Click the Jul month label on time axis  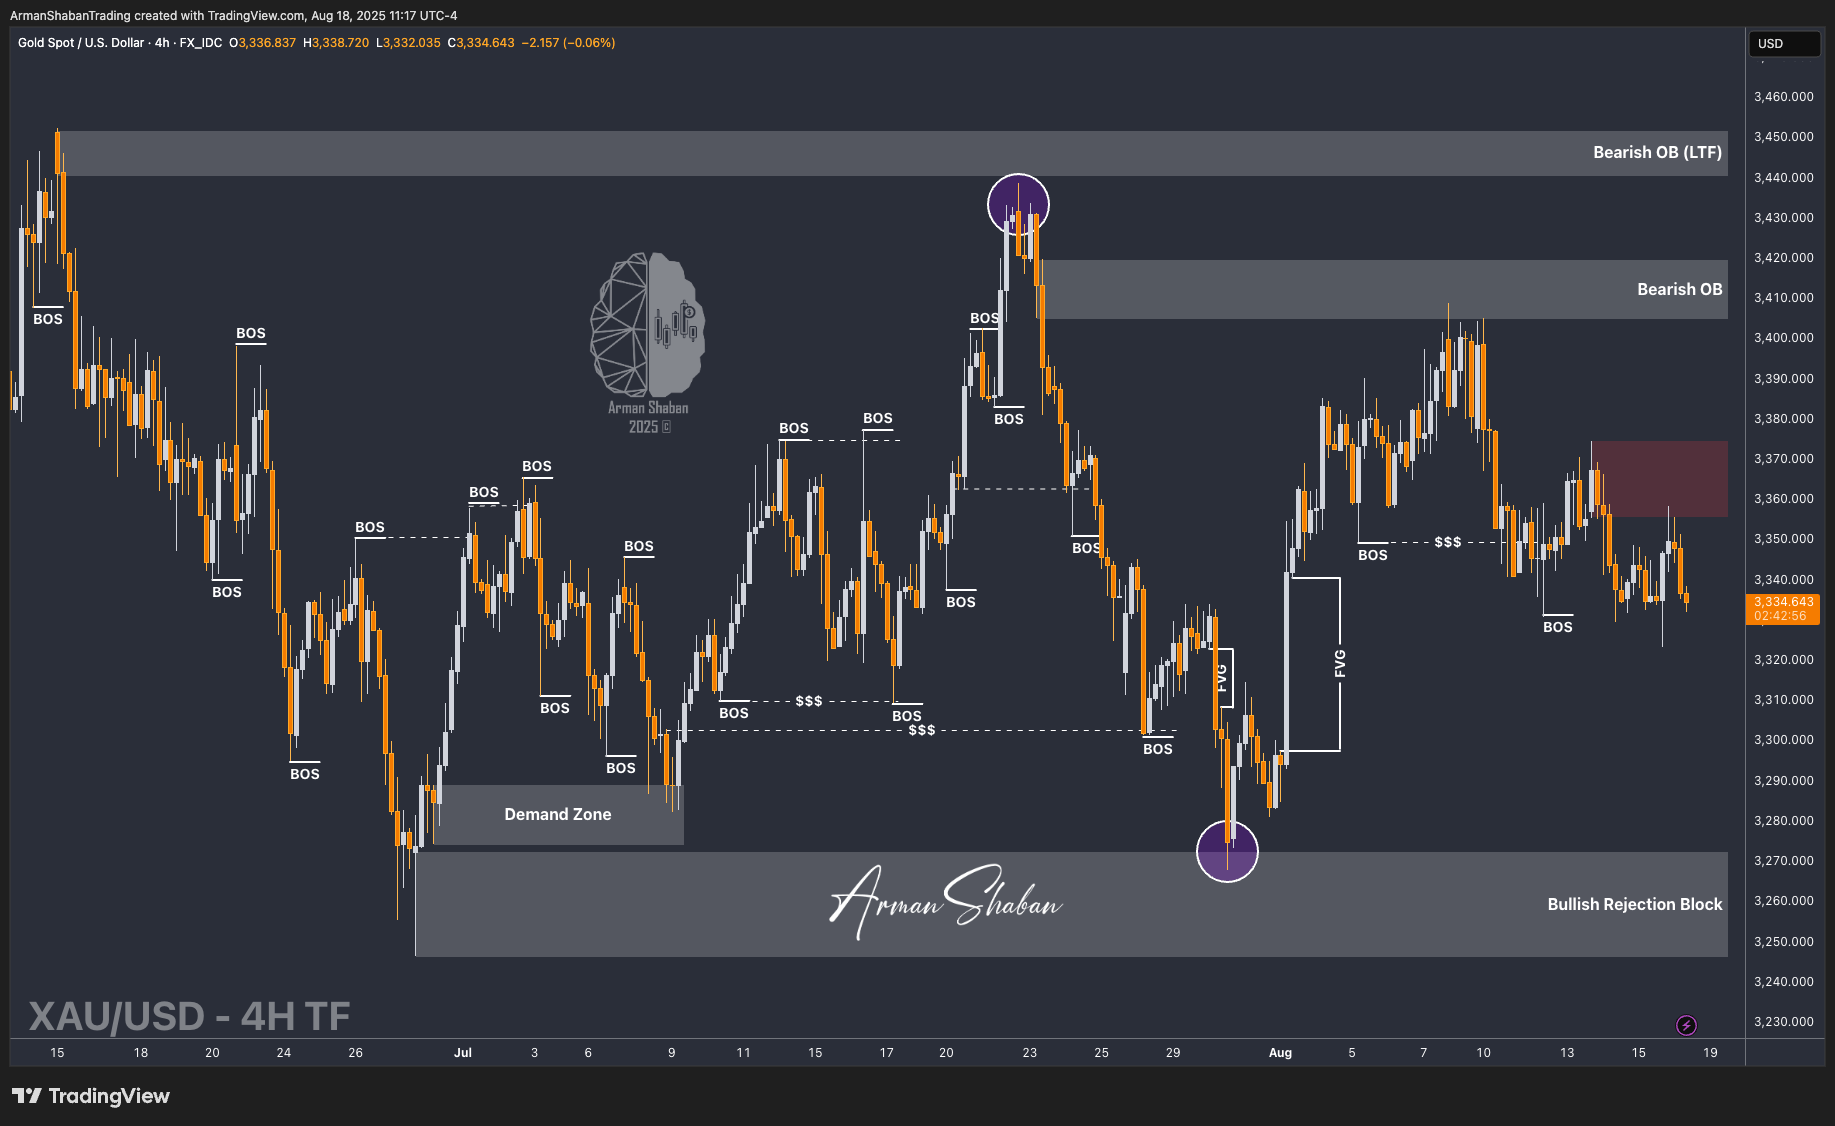(x=462, y=1053)
